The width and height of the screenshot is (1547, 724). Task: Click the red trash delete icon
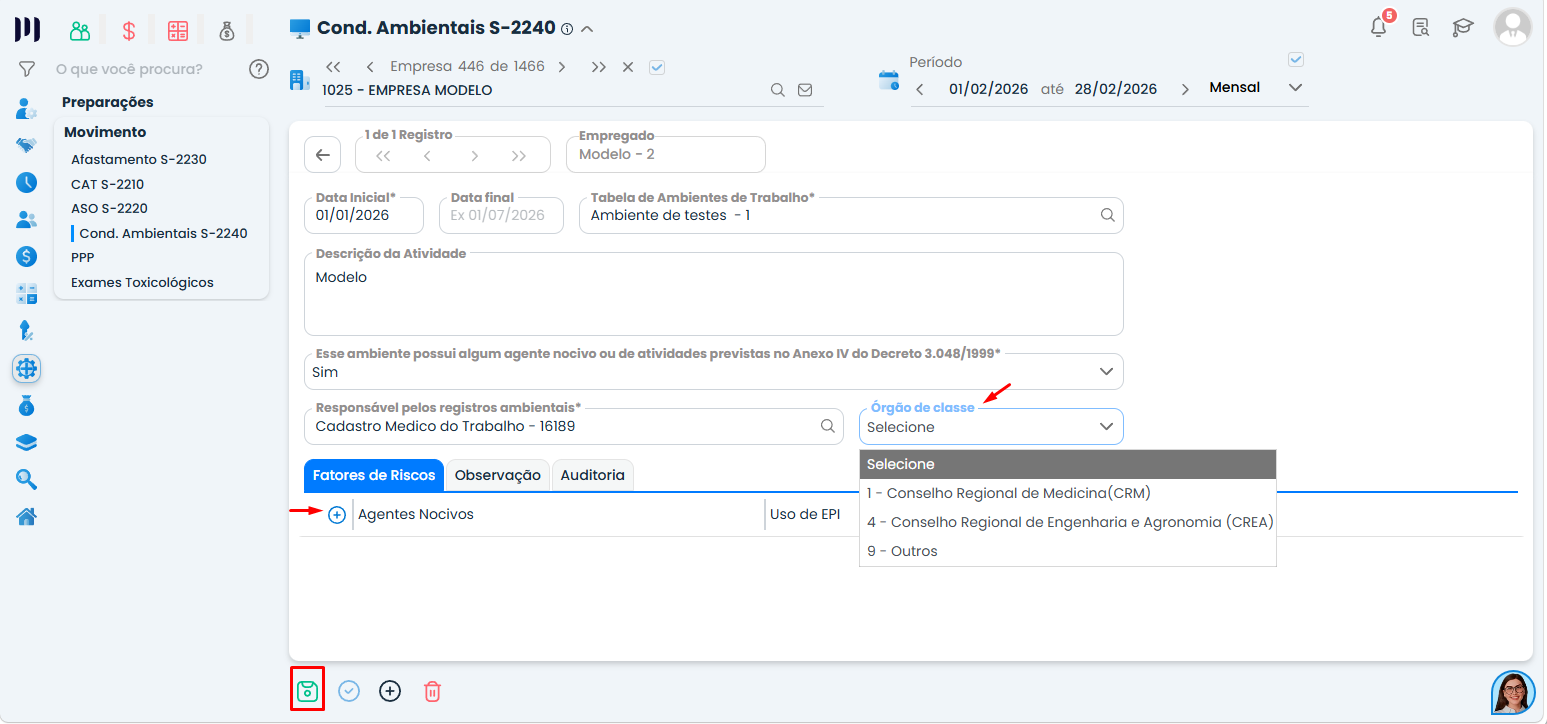432,691
